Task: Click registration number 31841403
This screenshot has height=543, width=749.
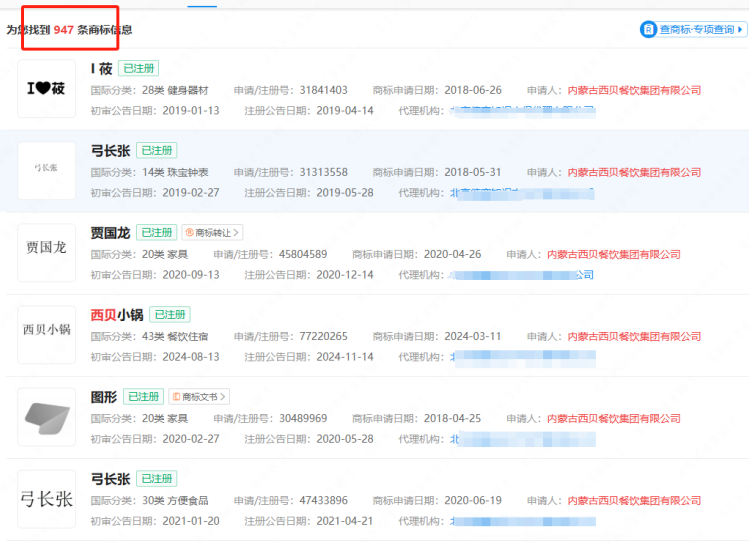Action: click(323, 90)
